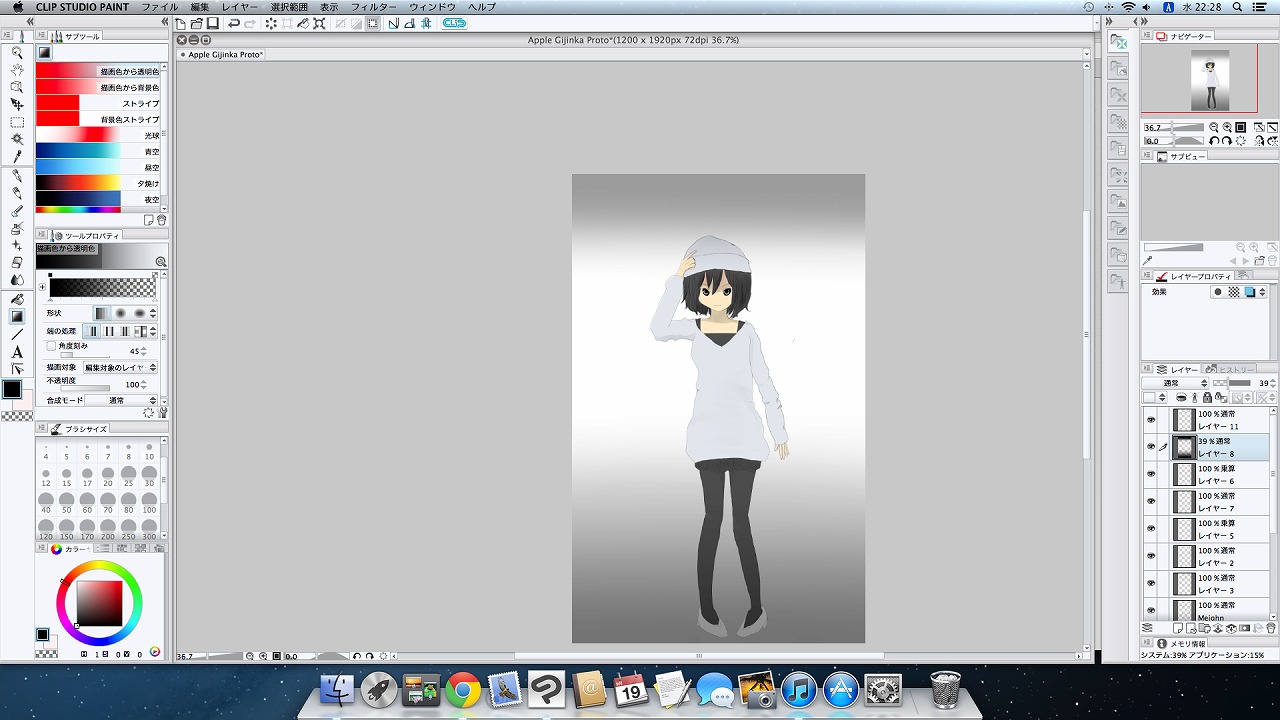Select the Zoom (magnifier) tool

click(17, 52)
